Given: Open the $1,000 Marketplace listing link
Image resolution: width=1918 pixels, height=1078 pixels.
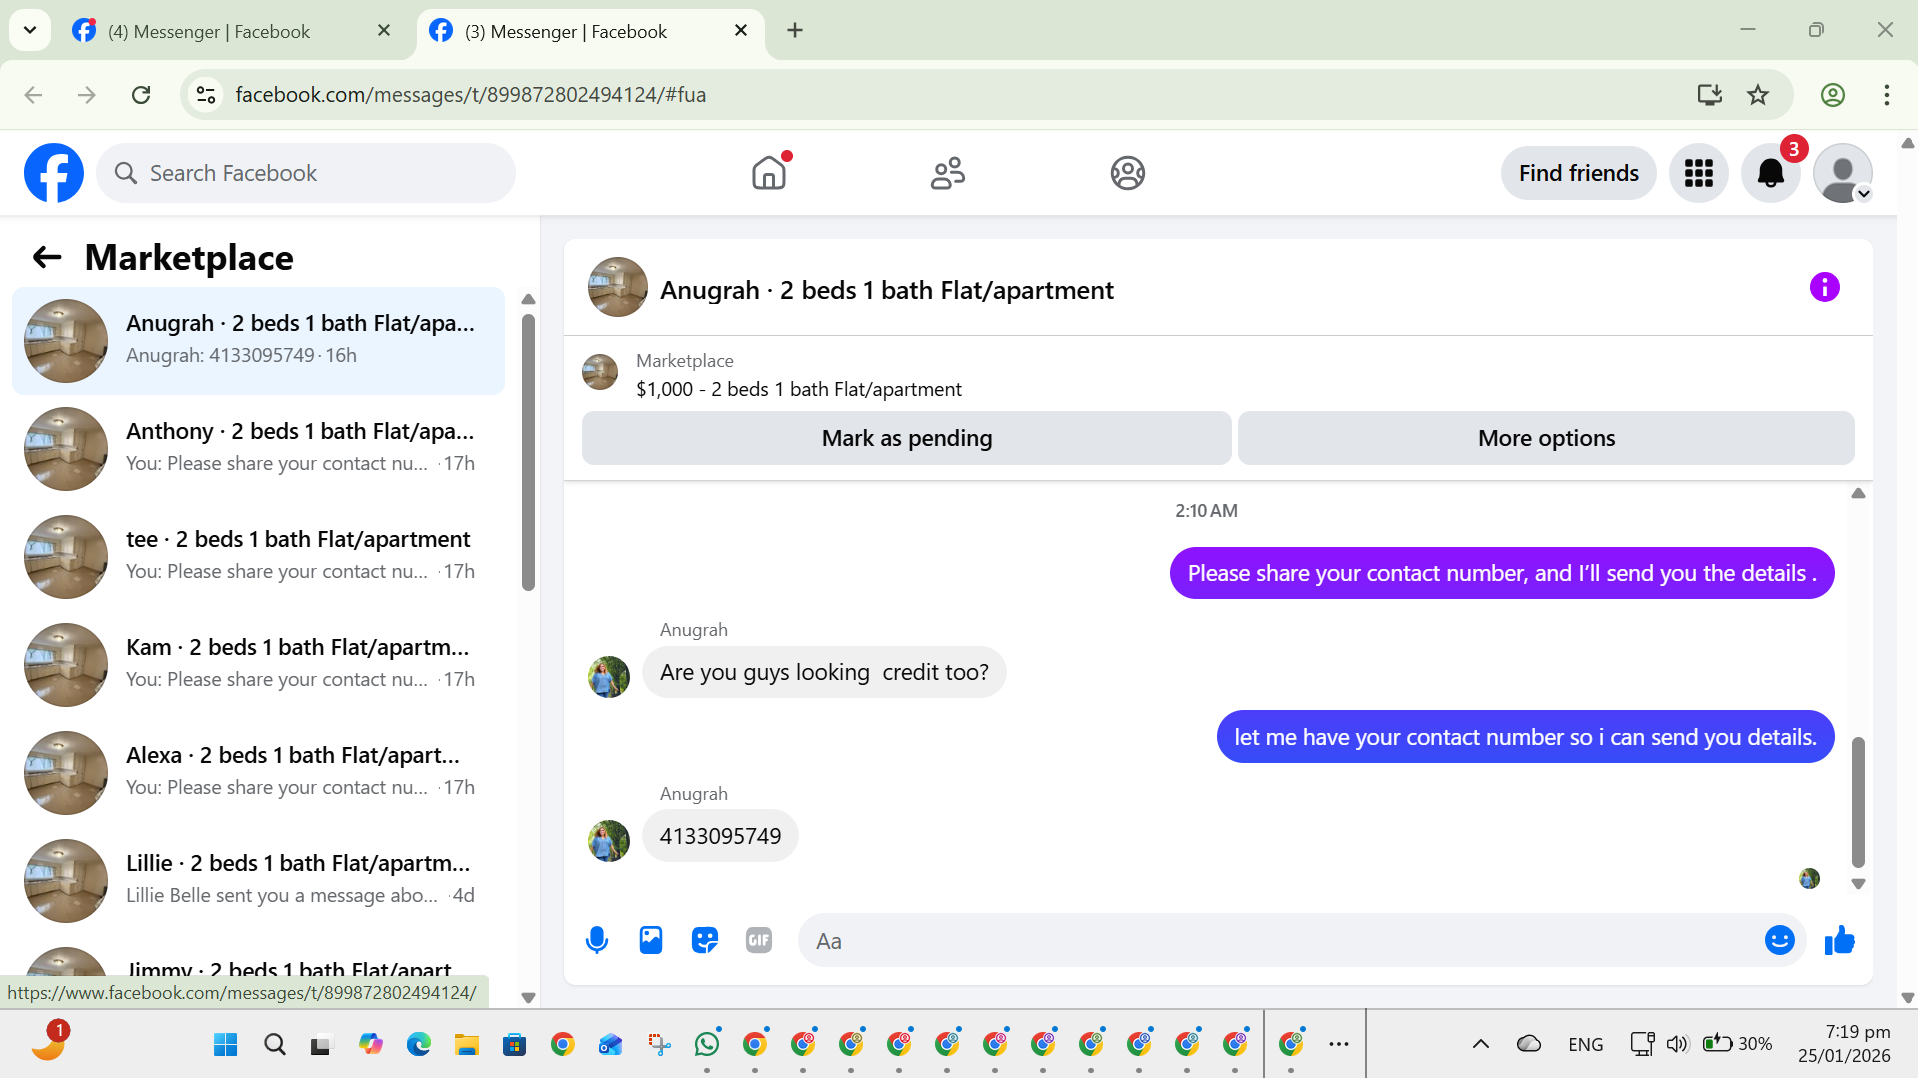Looking at the screenshot, I should [x=799, y=390].
